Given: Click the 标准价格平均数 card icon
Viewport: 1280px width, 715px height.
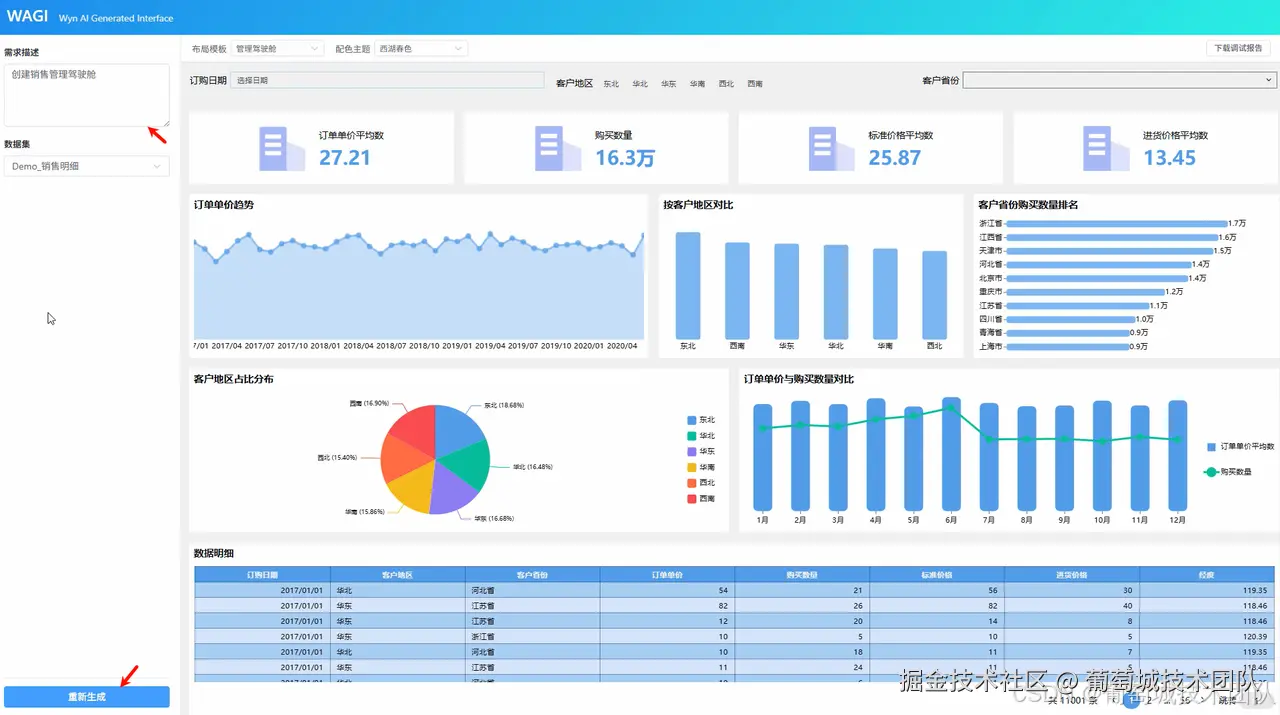Looking at the screenshot, I should click(831, 148).
